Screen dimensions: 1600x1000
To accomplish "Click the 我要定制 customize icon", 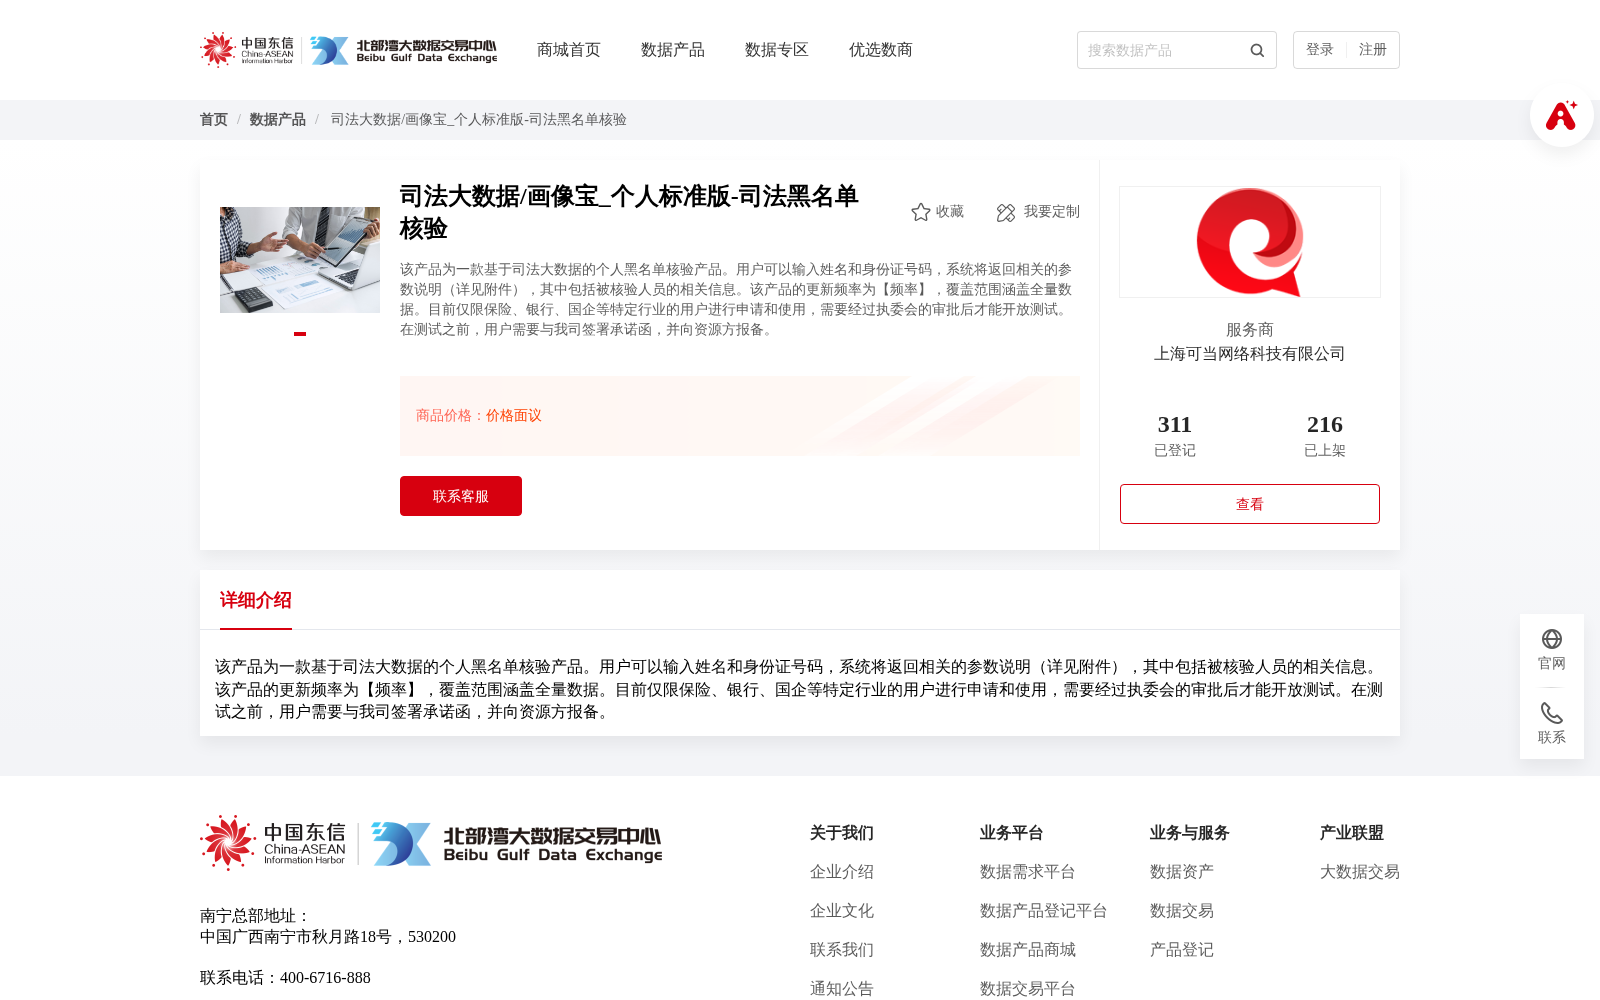I will pos(1006,212).
